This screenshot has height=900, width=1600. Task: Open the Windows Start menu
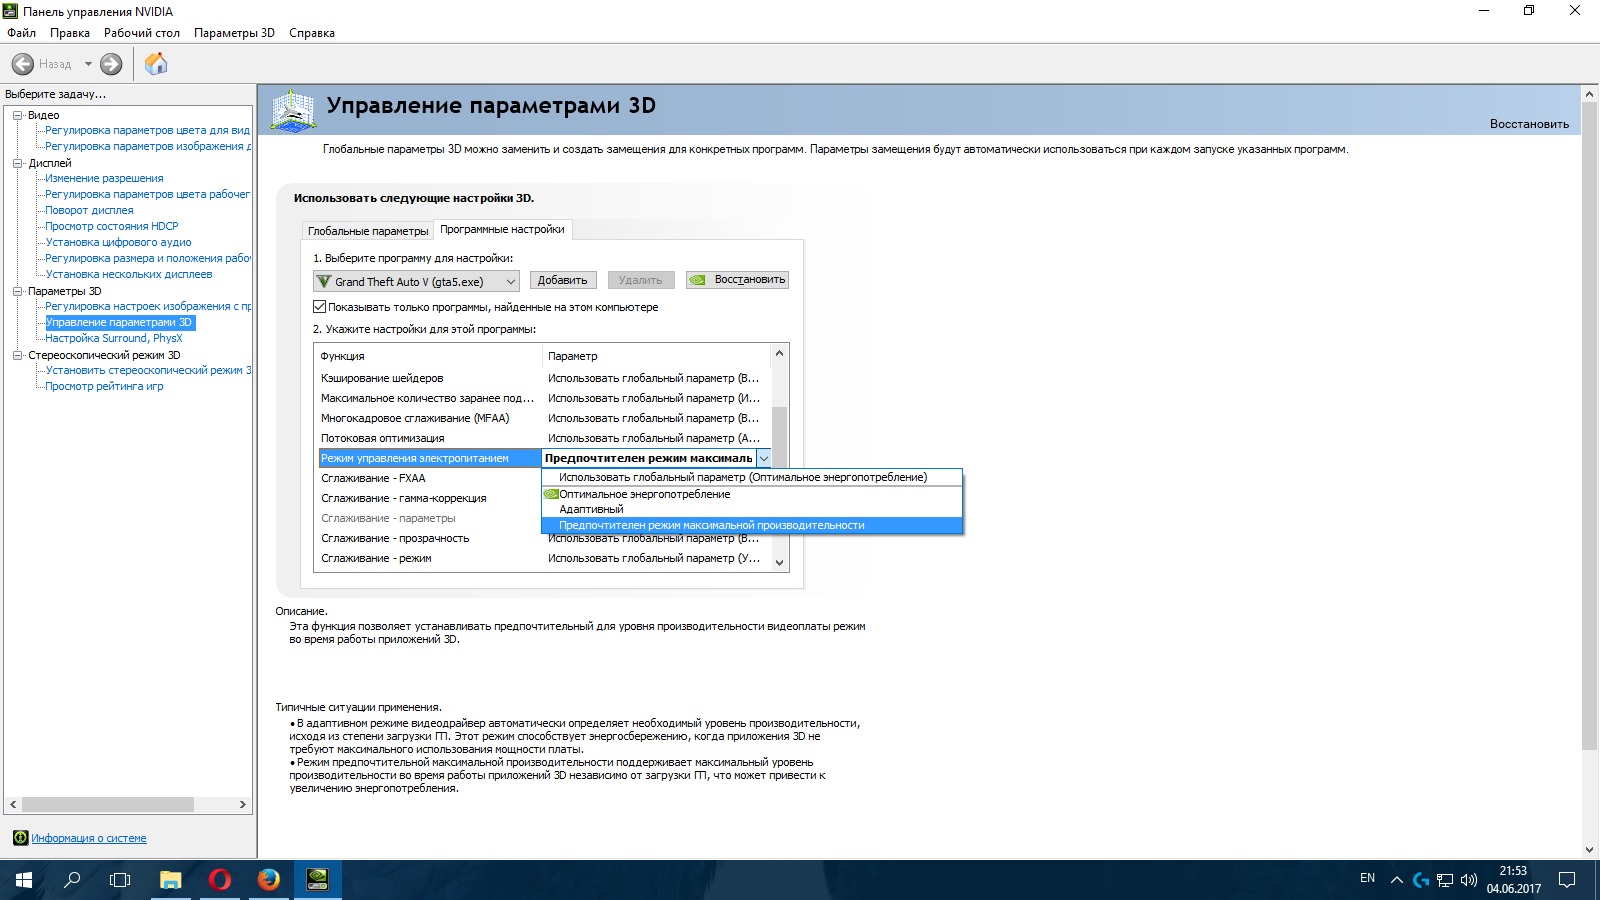pos(24,880)
